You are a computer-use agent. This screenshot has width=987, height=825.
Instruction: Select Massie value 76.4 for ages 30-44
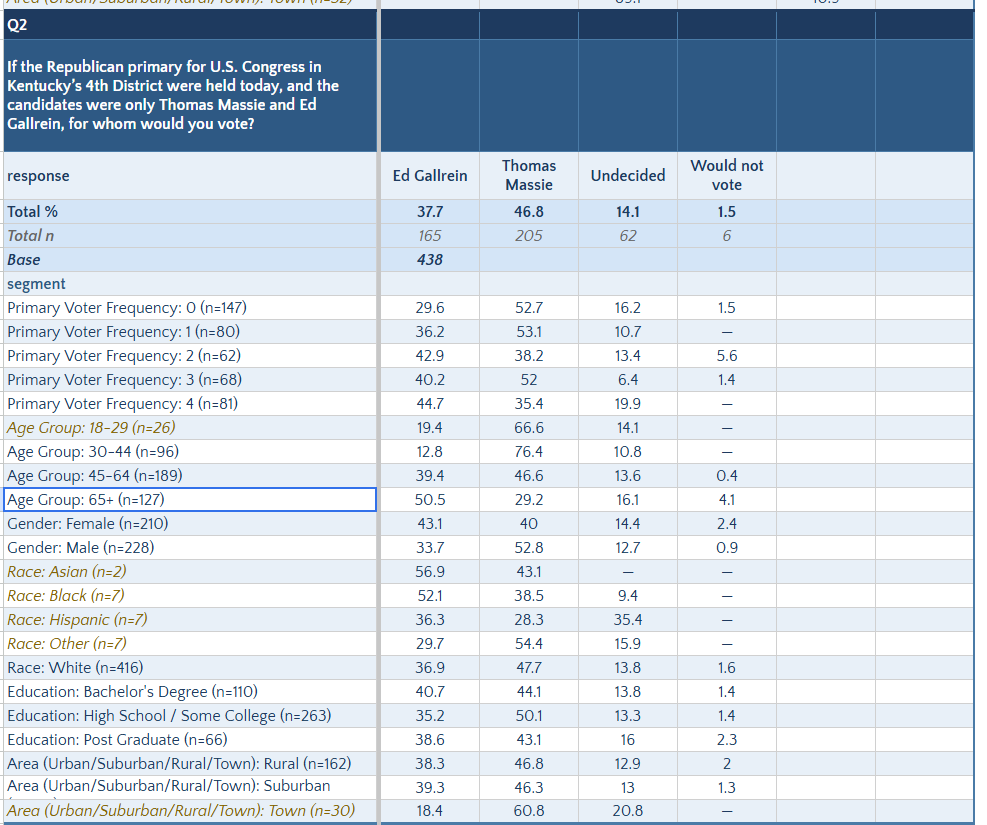pyautogui.click(x=529, y=452)
